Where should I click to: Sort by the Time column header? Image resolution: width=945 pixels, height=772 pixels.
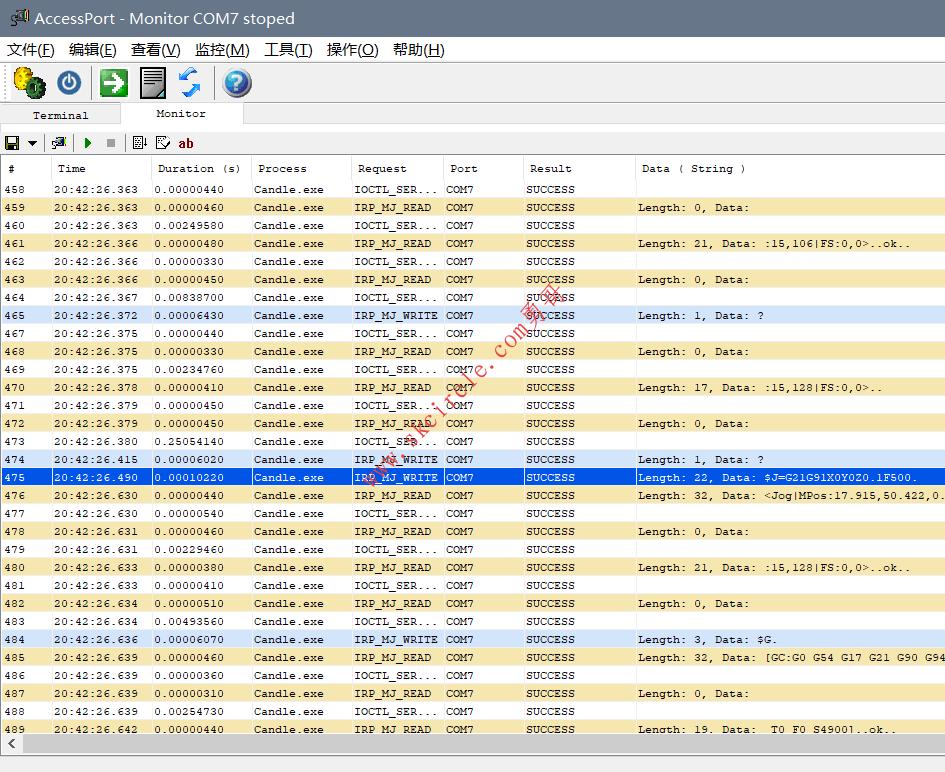(101, 169)
